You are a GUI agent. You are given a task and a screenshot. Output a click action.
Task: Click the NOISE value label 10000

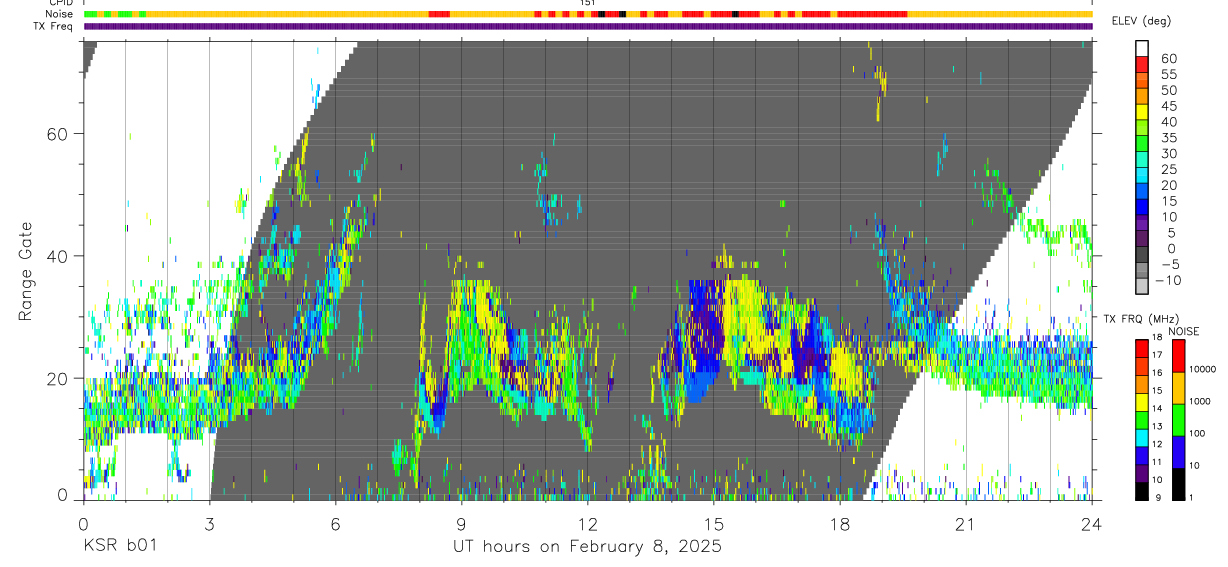(x=1202, y=370)
